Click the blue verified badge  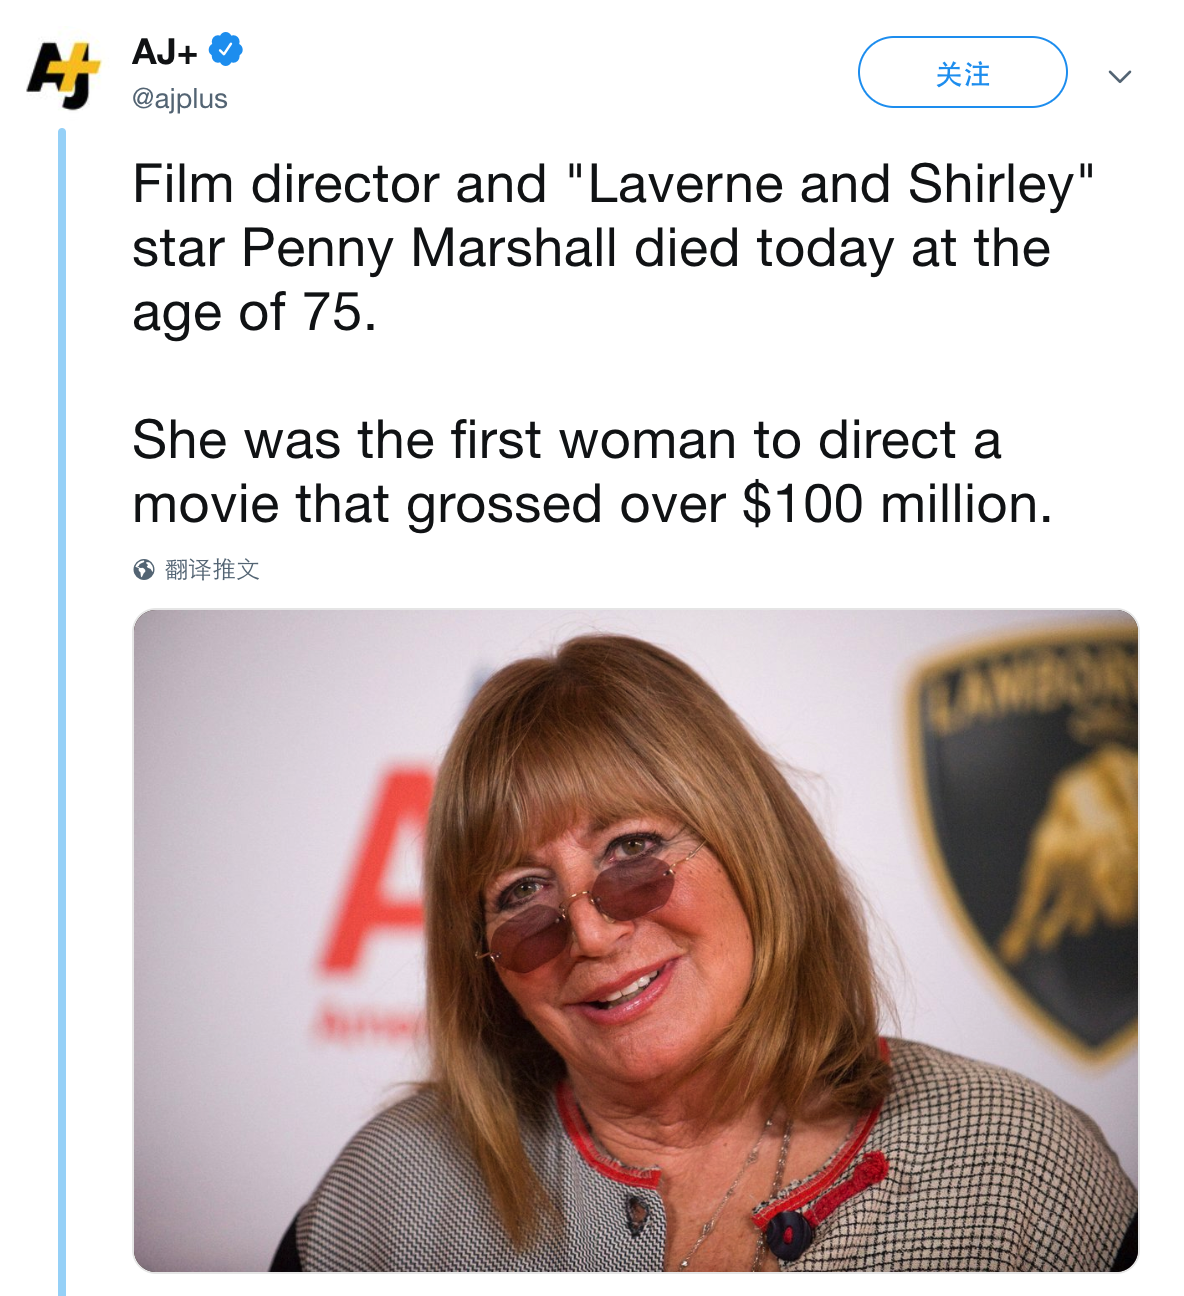coord(225,49)
